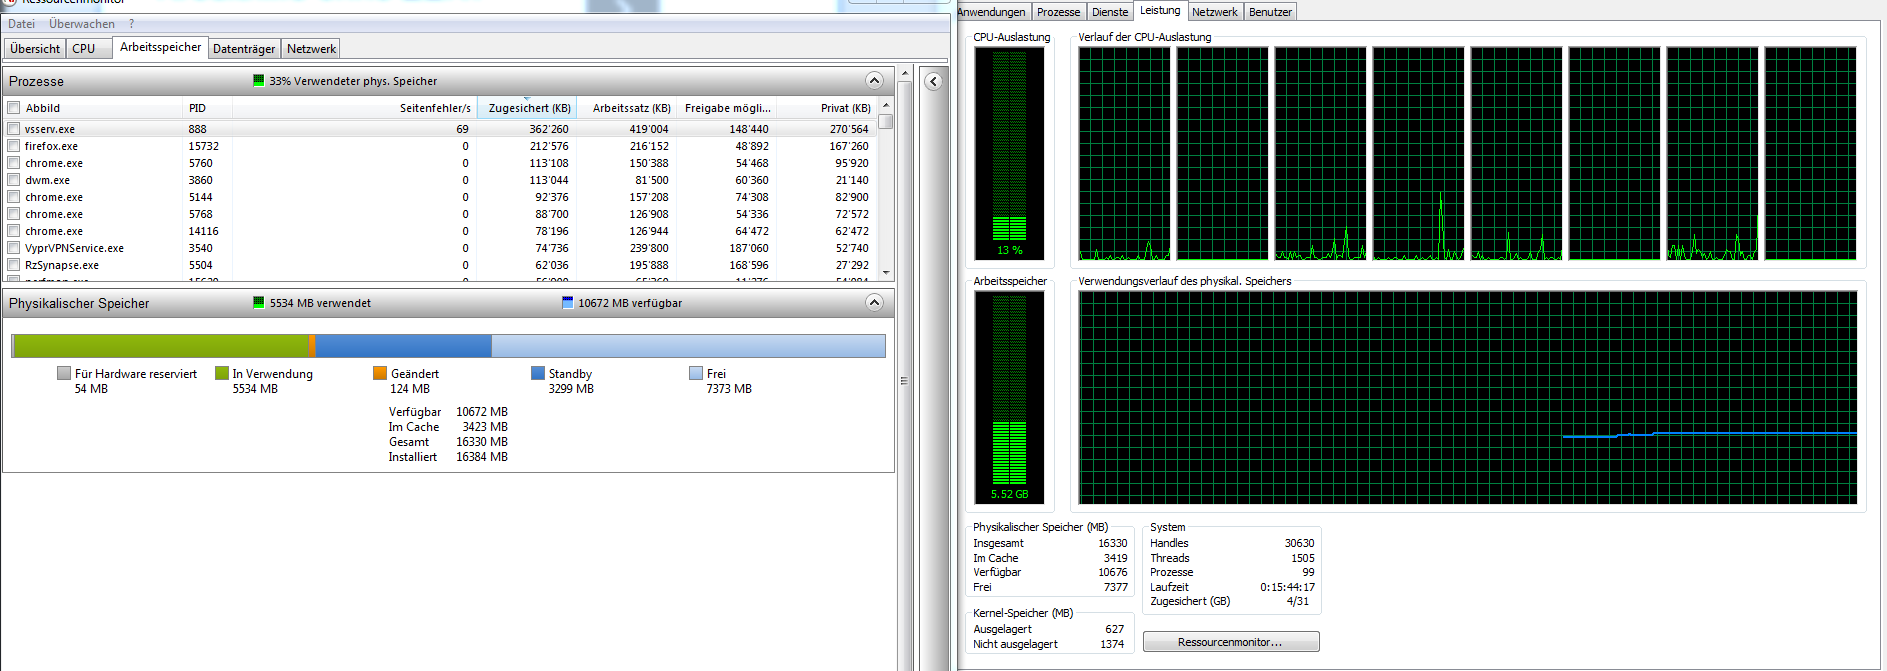This screenshot has width=1887, height=671.
Task: Click the Frei light blue swatch
Action: click(x=696, y=373)
